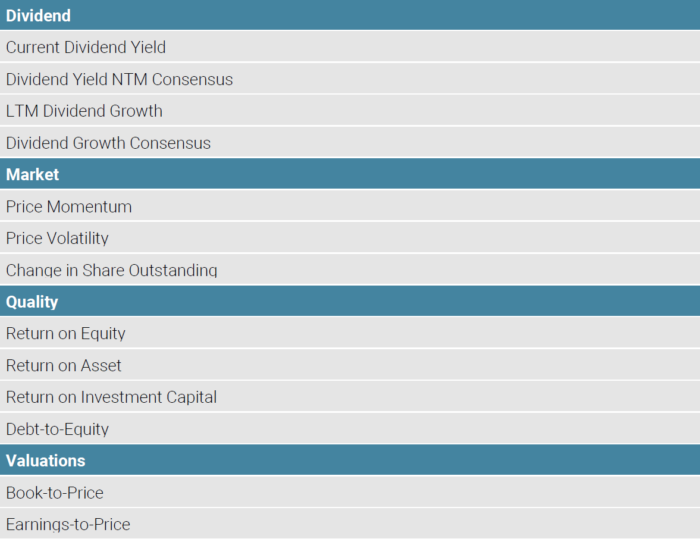Click Dividend Yield NTM Consensus
The image size is (700, 539).
click(119, 79)
